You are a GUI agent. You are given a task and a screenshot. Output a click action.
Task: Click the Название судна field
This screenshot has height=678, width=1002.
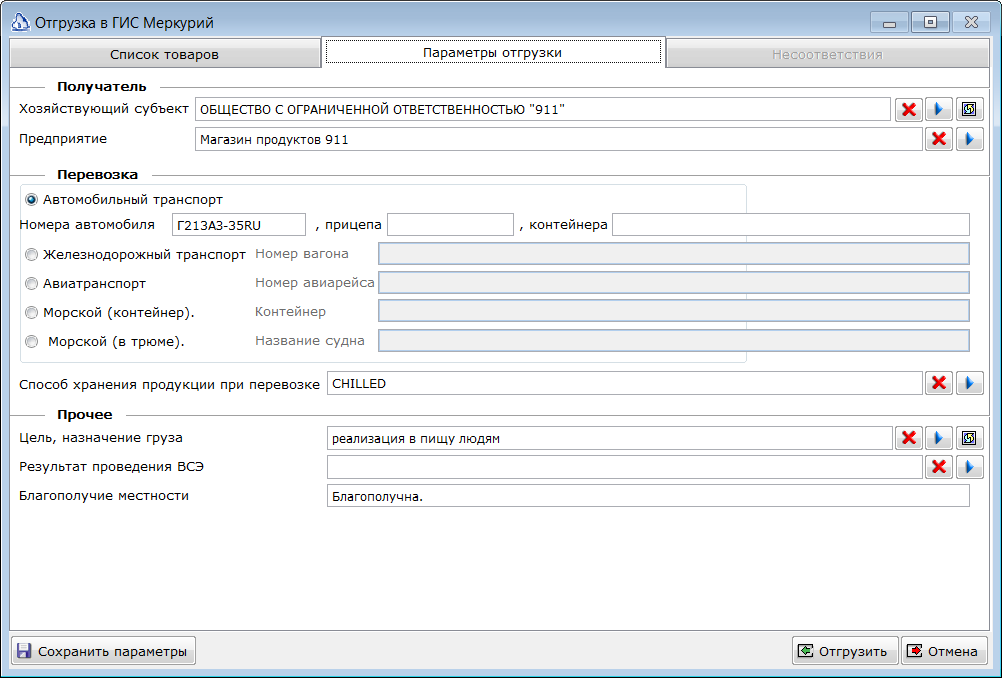pos(674,341)
